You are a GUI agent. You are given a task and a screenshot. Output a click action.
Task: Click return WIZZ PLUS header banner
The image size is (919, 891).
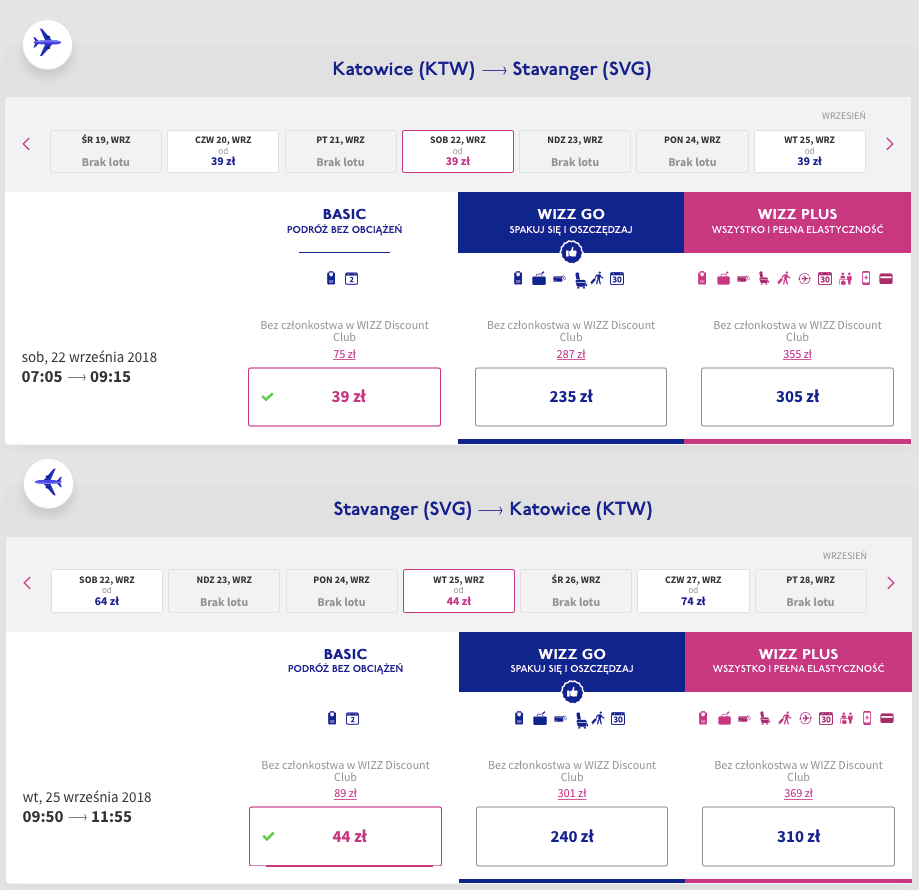pos(798,662)
